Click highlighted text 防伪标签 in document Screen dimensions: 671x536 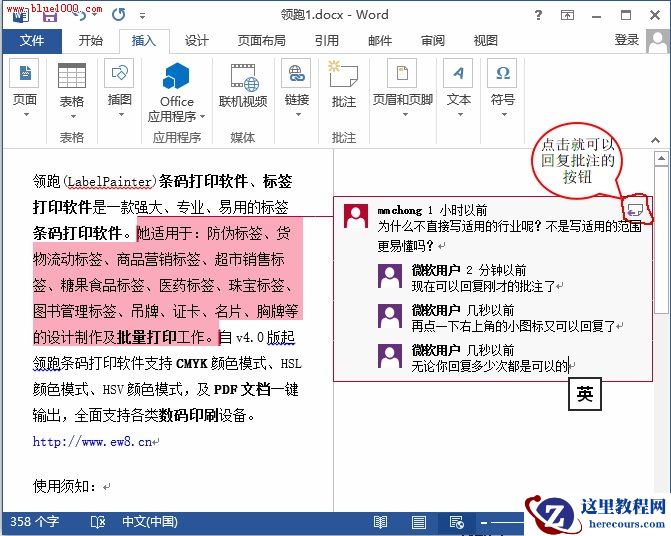click(x=235, y=234)
